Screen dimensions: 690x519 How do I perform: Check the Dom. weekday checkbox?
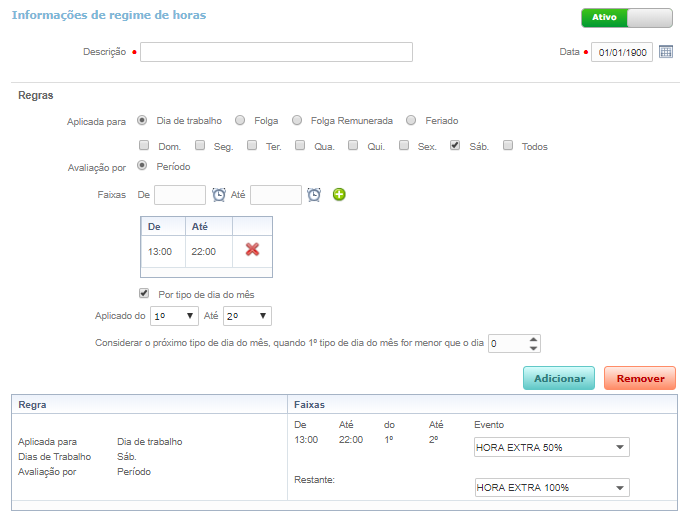[143, 146]
